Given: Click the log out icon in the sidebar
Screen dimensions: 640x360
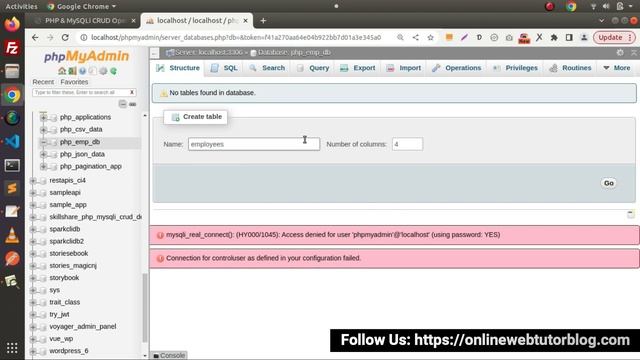Looking at the screenshot, I should coord(72,71).
